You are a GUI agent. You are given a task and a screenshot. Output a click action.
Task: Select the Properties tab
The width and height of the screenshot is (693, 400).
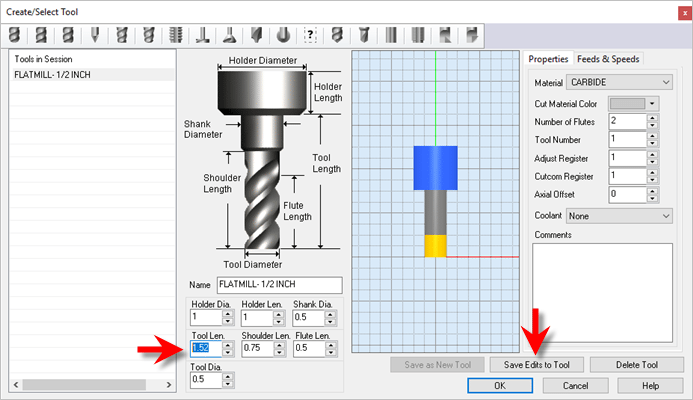tap(549, 59)
